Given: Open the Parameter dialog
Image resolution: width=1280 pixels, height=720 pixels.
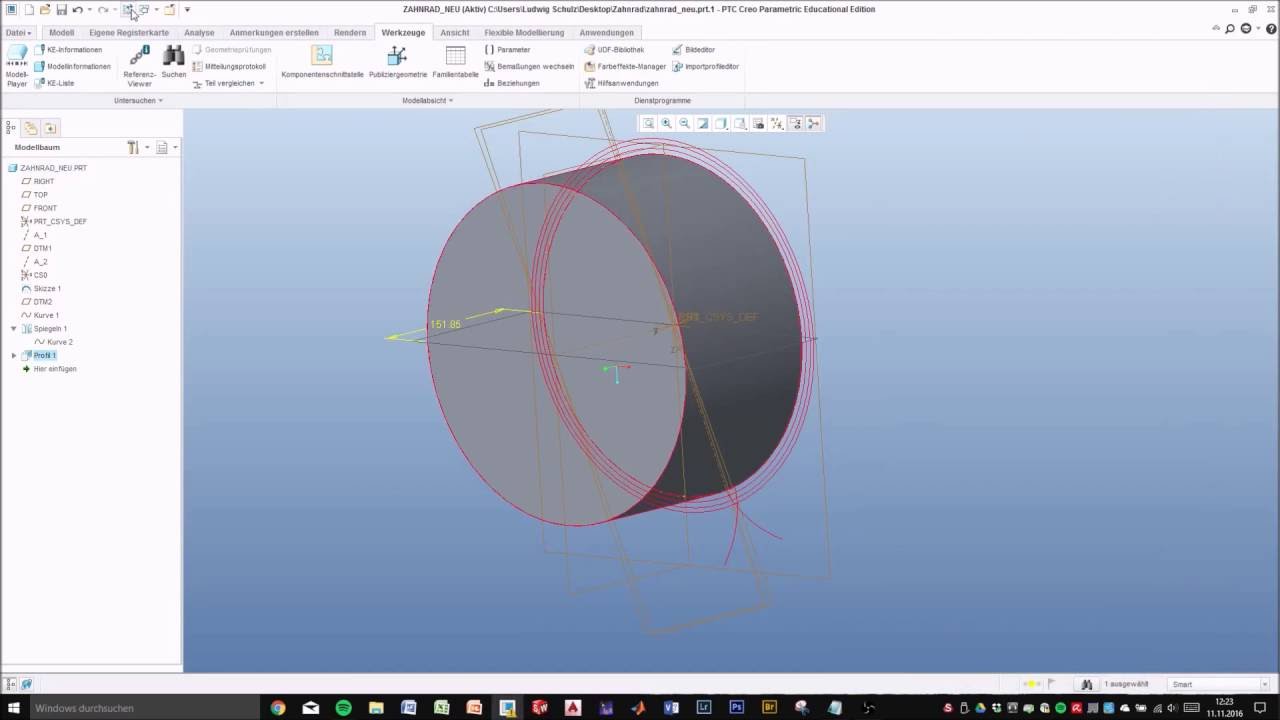Looking at the screenshot, I should point(507,49).
